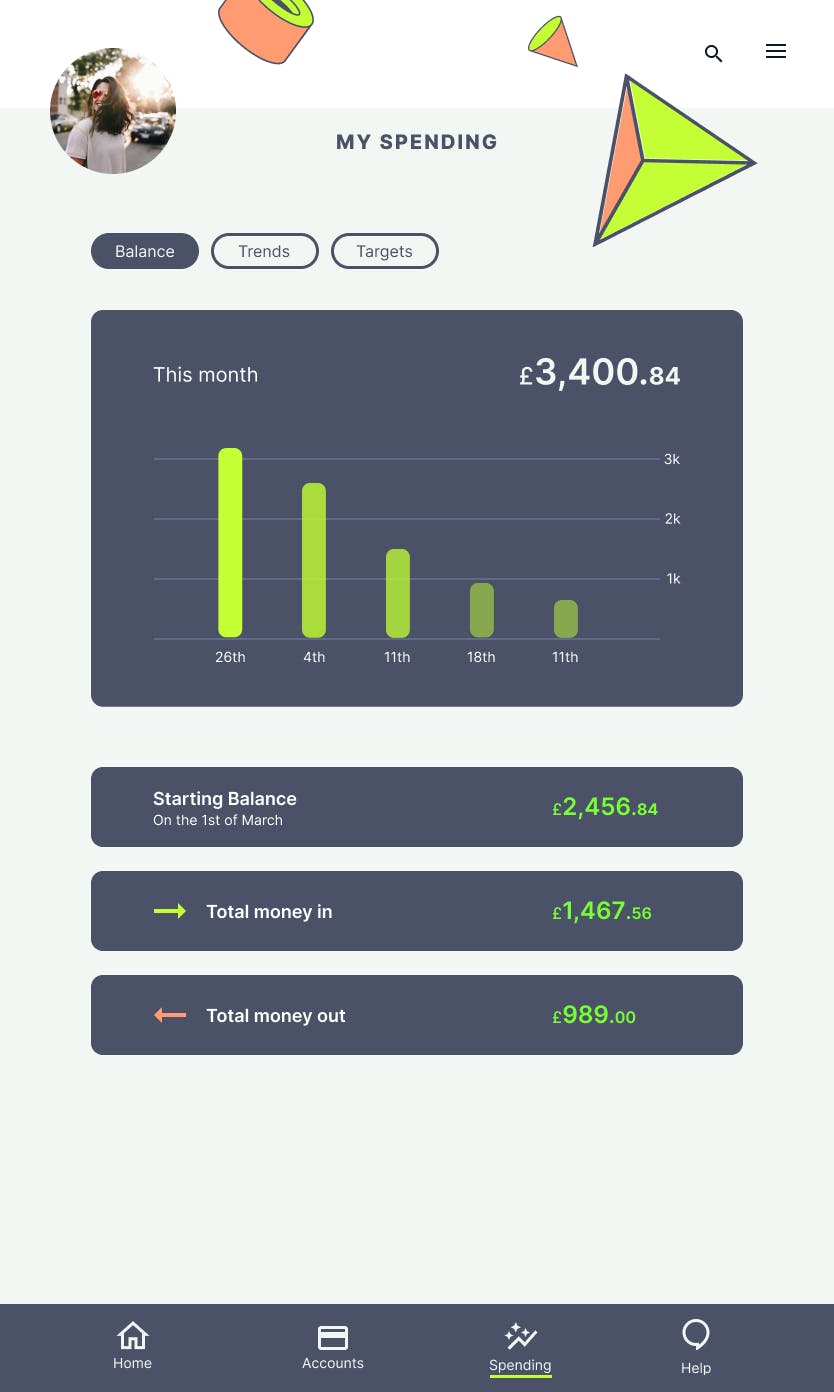The height and width of the screenshot is (1392, 834).
Task: Switch on the Trends view
Action: pyautogui.click(x=264, y=251)
